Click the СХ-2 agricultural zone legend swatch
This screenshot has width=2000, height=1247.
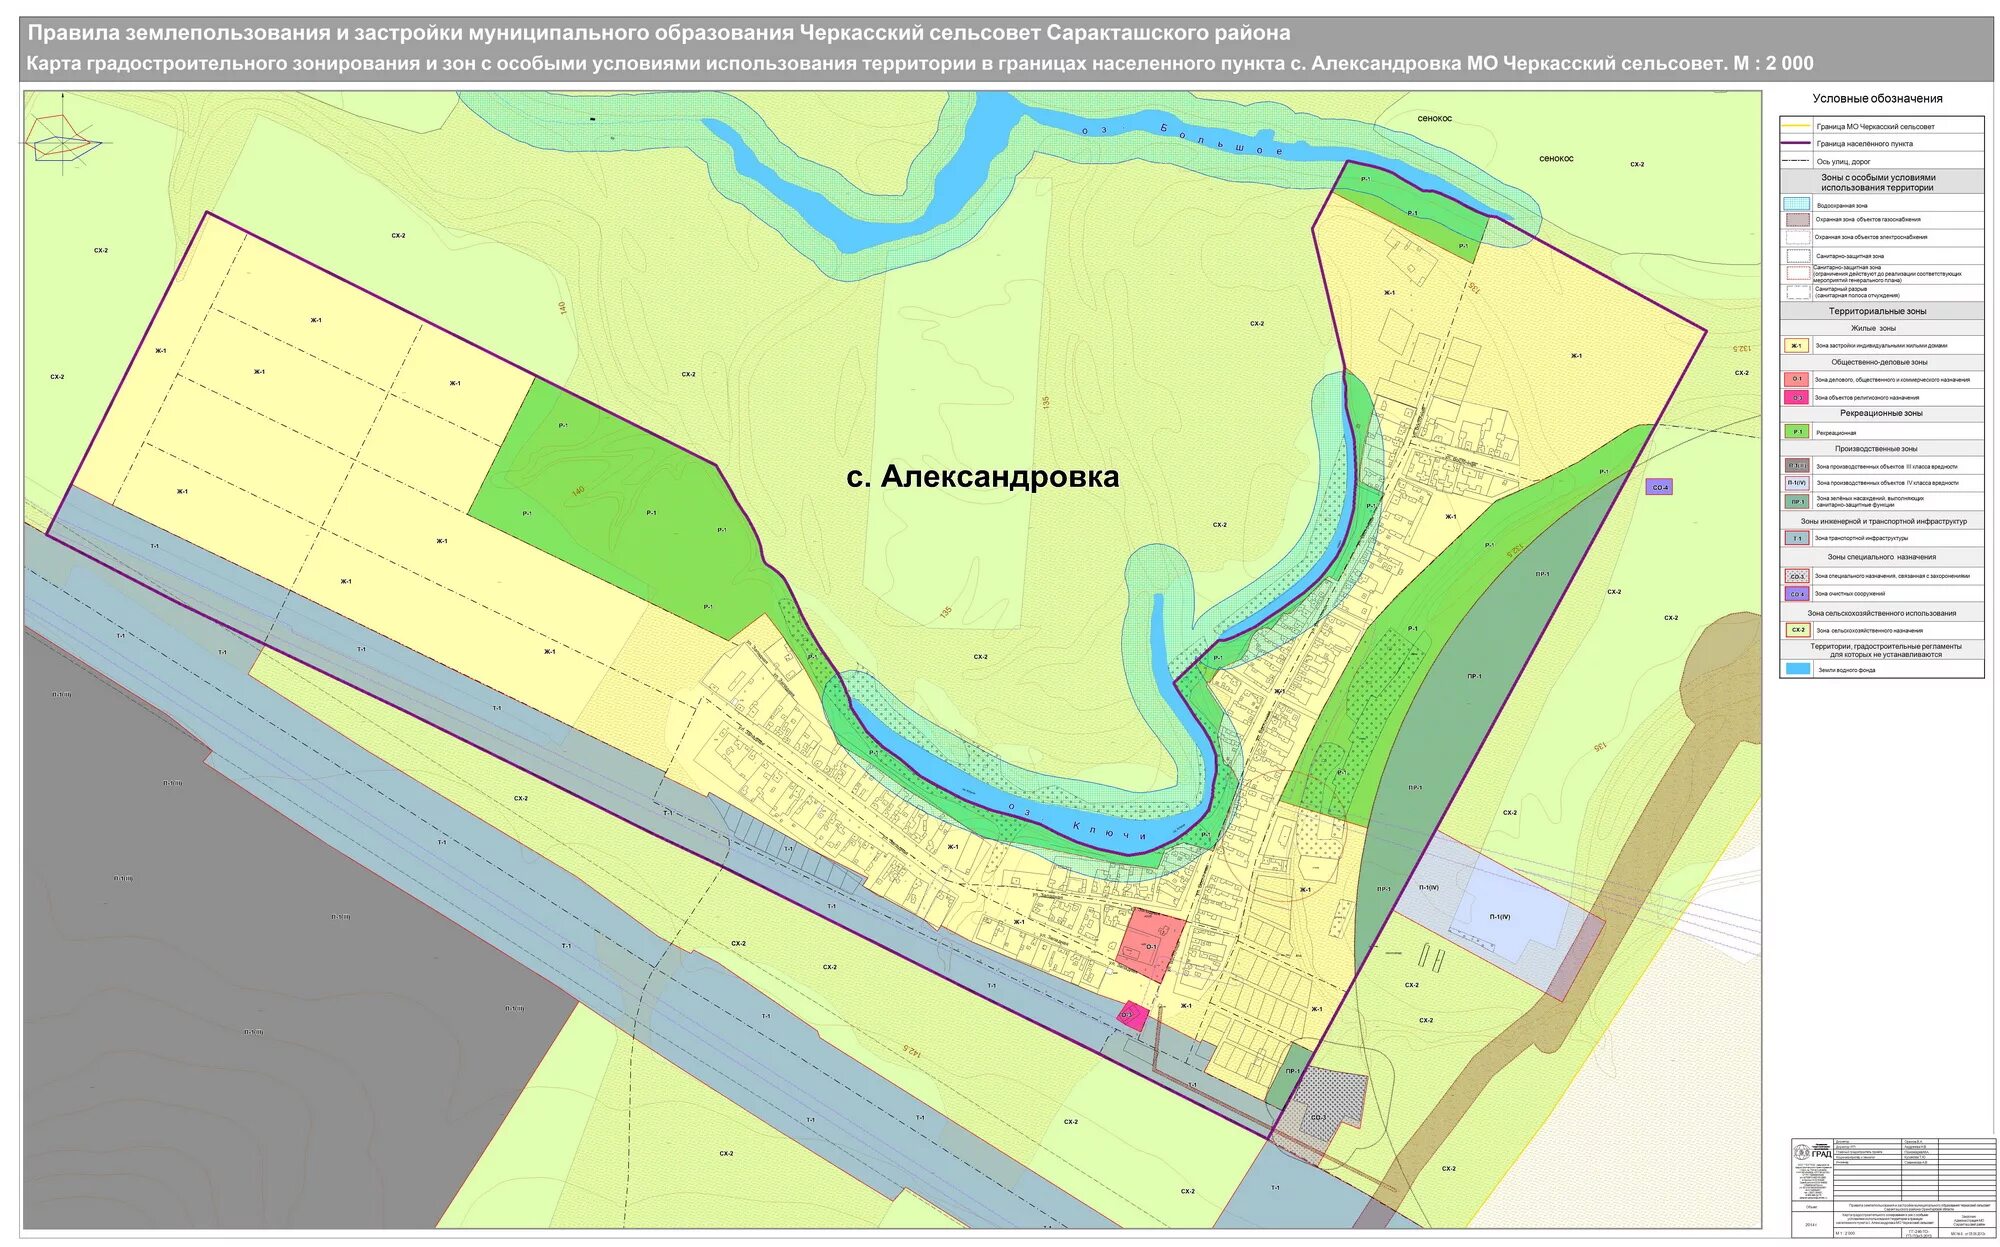click(1797, 630)
